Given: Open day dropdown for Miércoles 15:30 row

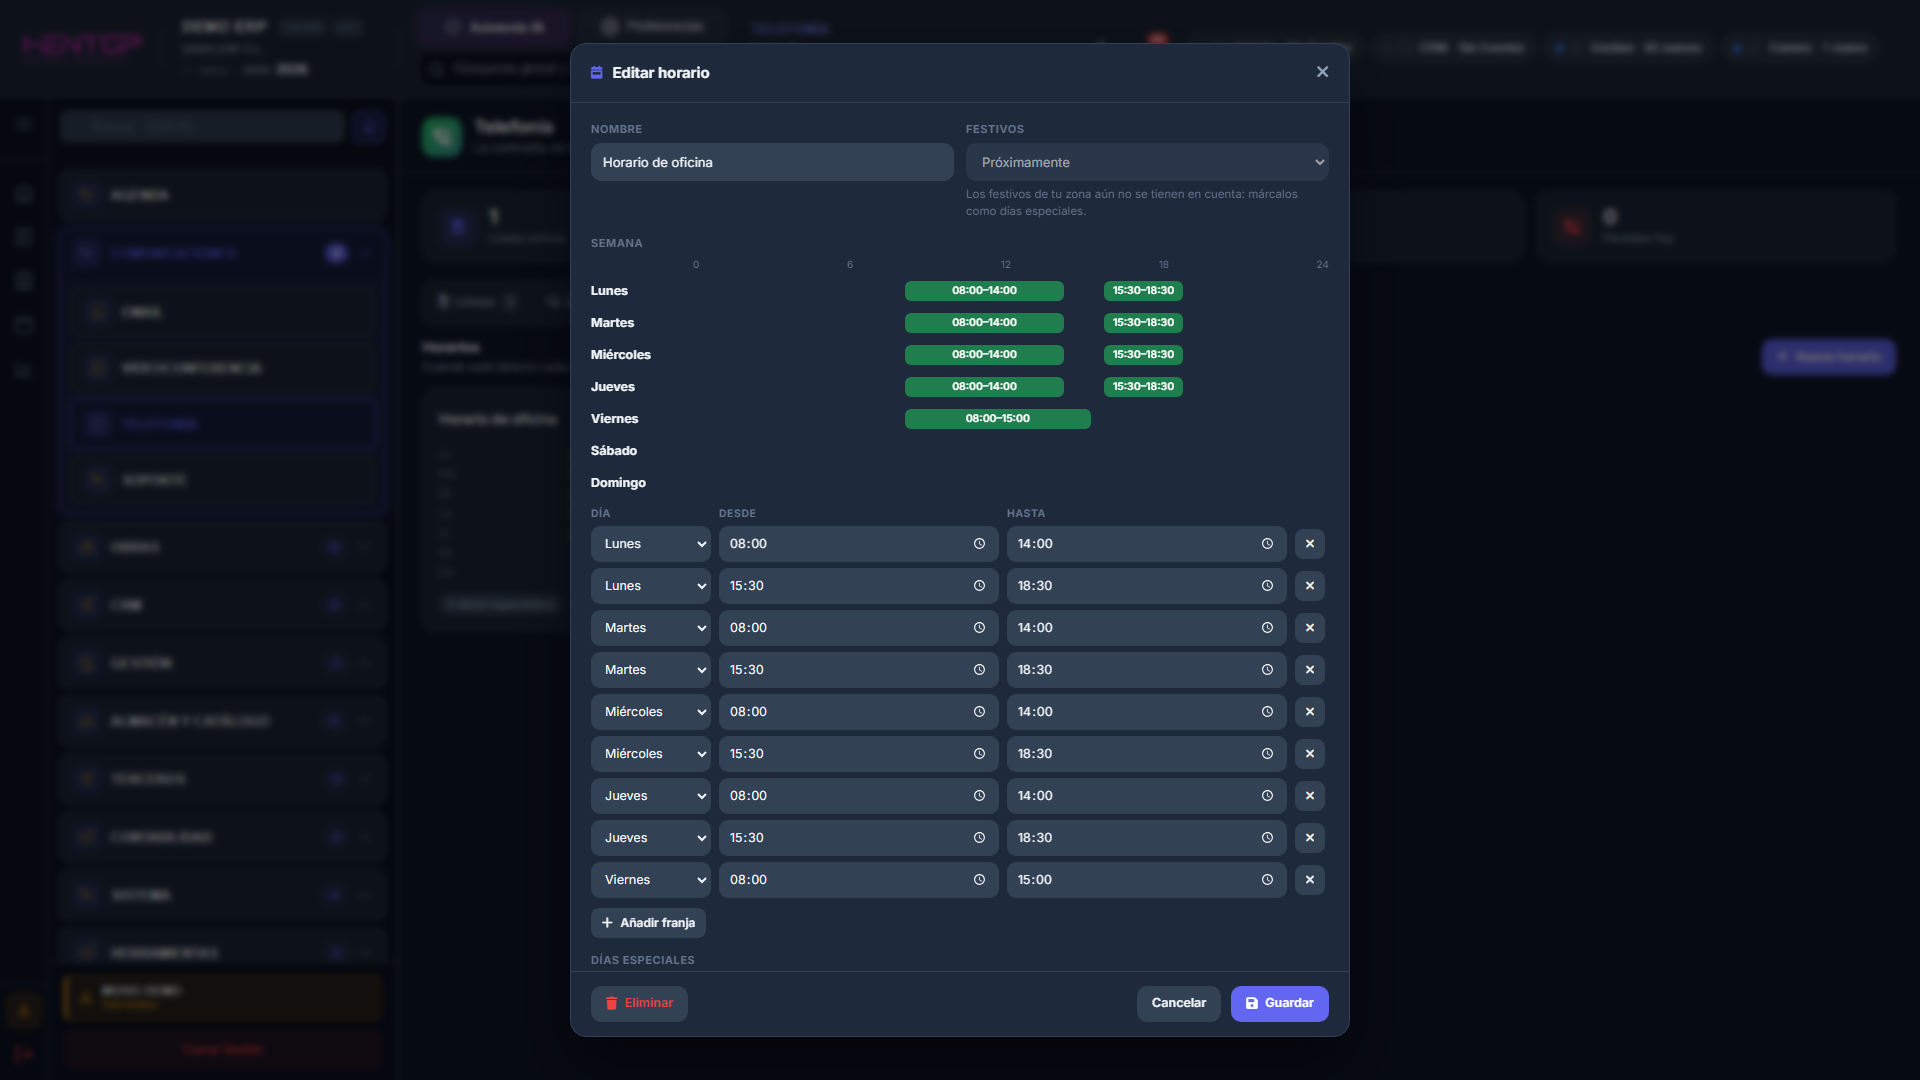Looking at the screenshot, I should tap(650, 754).
